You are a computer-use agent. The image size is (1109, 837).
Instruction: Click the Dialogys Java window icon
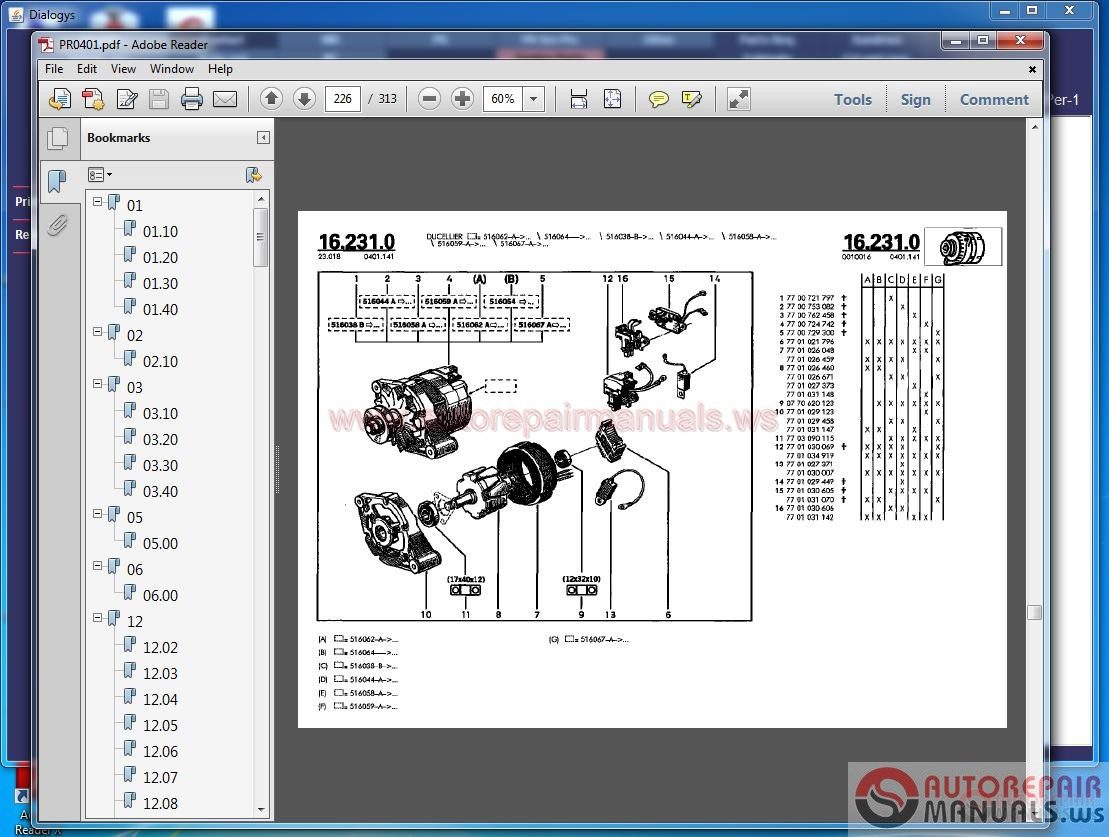(17, 14)
